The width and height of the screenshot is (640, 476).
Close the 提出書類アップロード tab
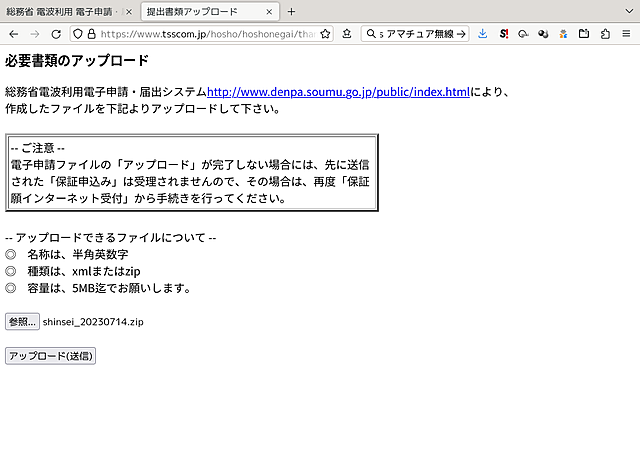pos(269,12)
